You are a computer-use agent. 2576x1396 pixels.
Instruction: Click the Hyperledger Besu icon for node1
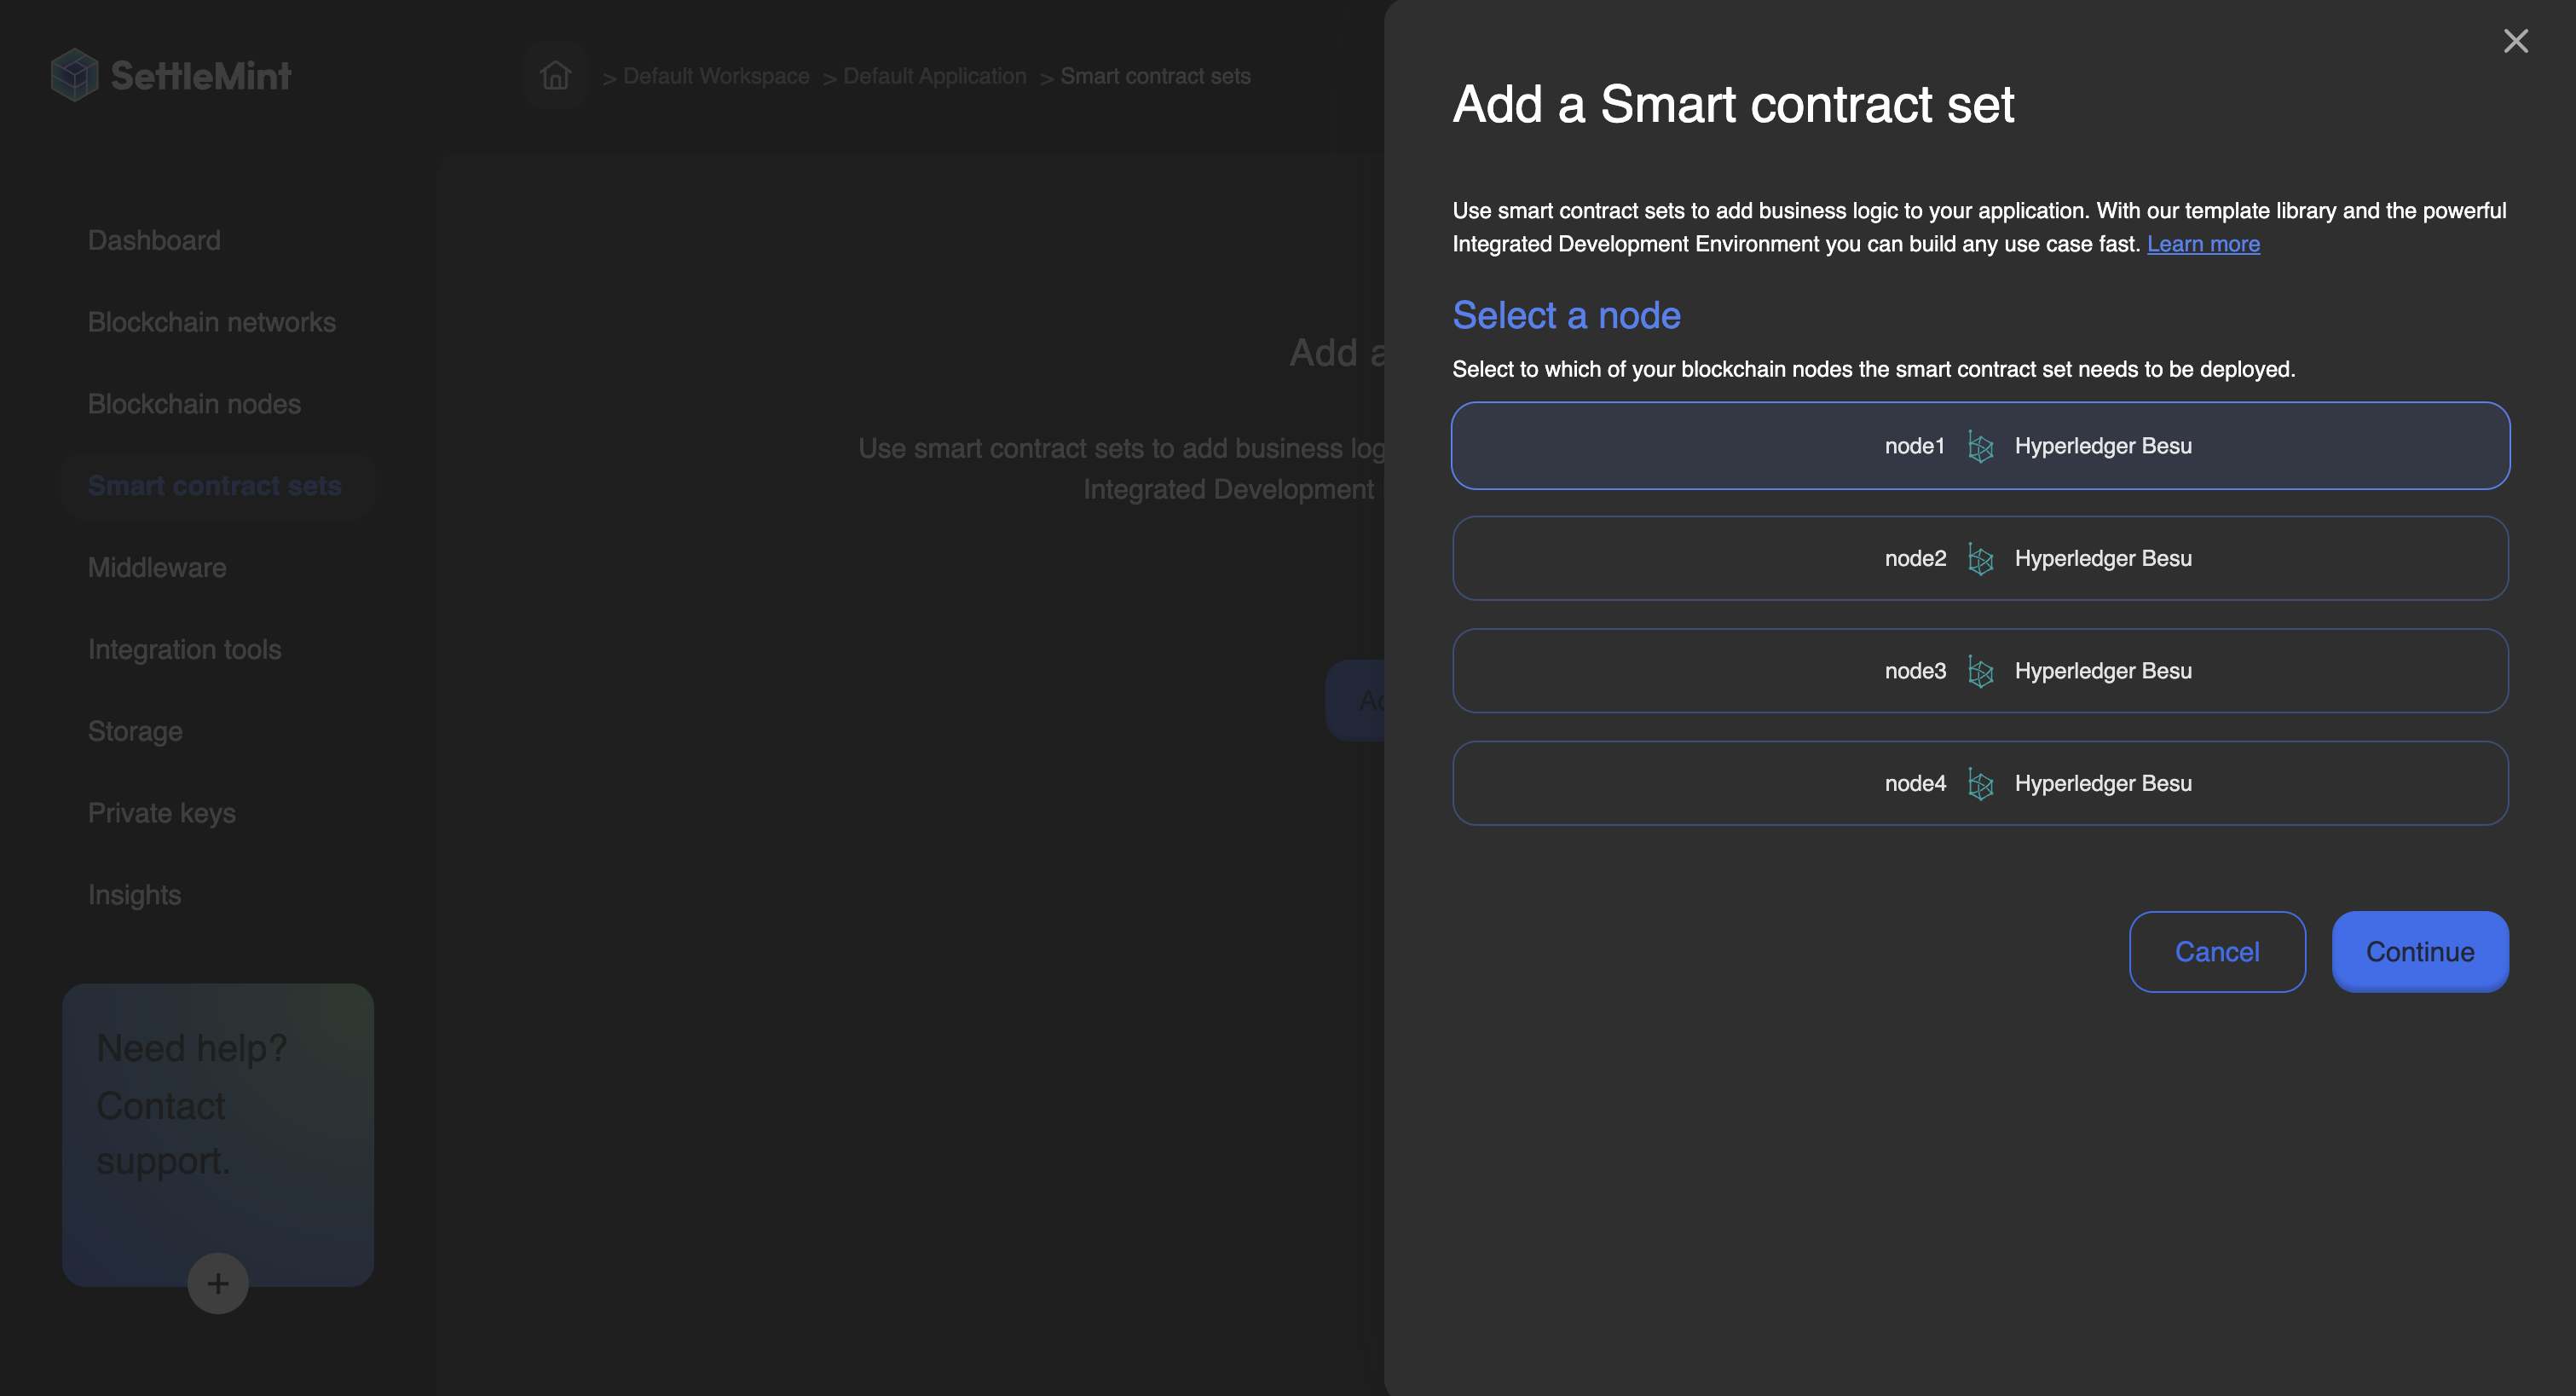pyautogui.click(x=1978, y=445)
